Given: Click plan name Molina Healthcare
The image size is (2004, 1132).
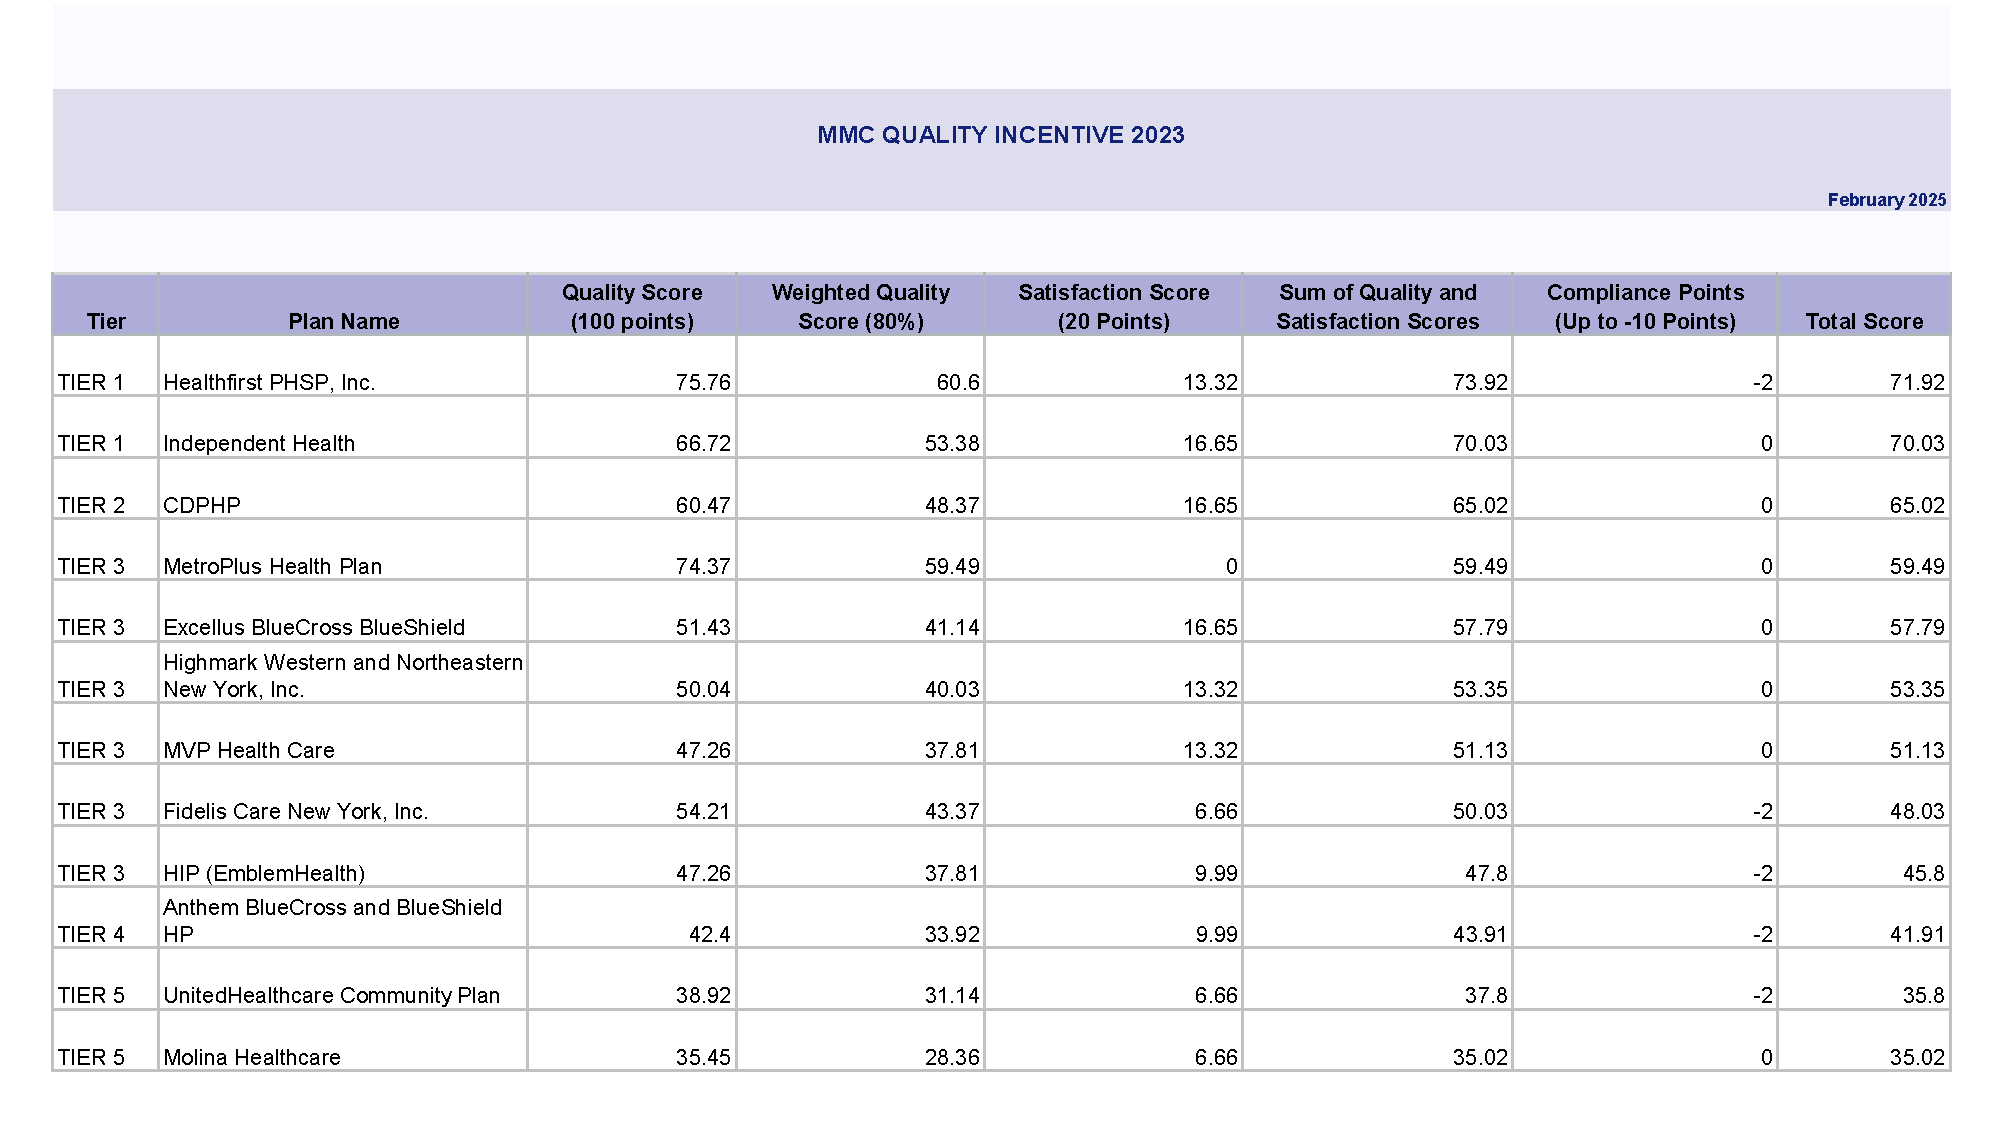Looking at the screenshot, I should point(252,1057).
